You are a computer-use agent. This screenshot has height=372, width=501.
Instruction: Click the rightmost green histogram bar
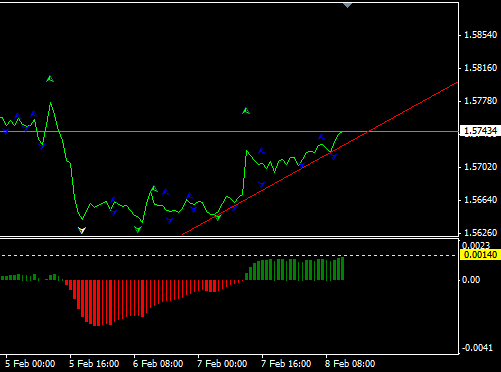pyautogui.click(x=342, y=269)
